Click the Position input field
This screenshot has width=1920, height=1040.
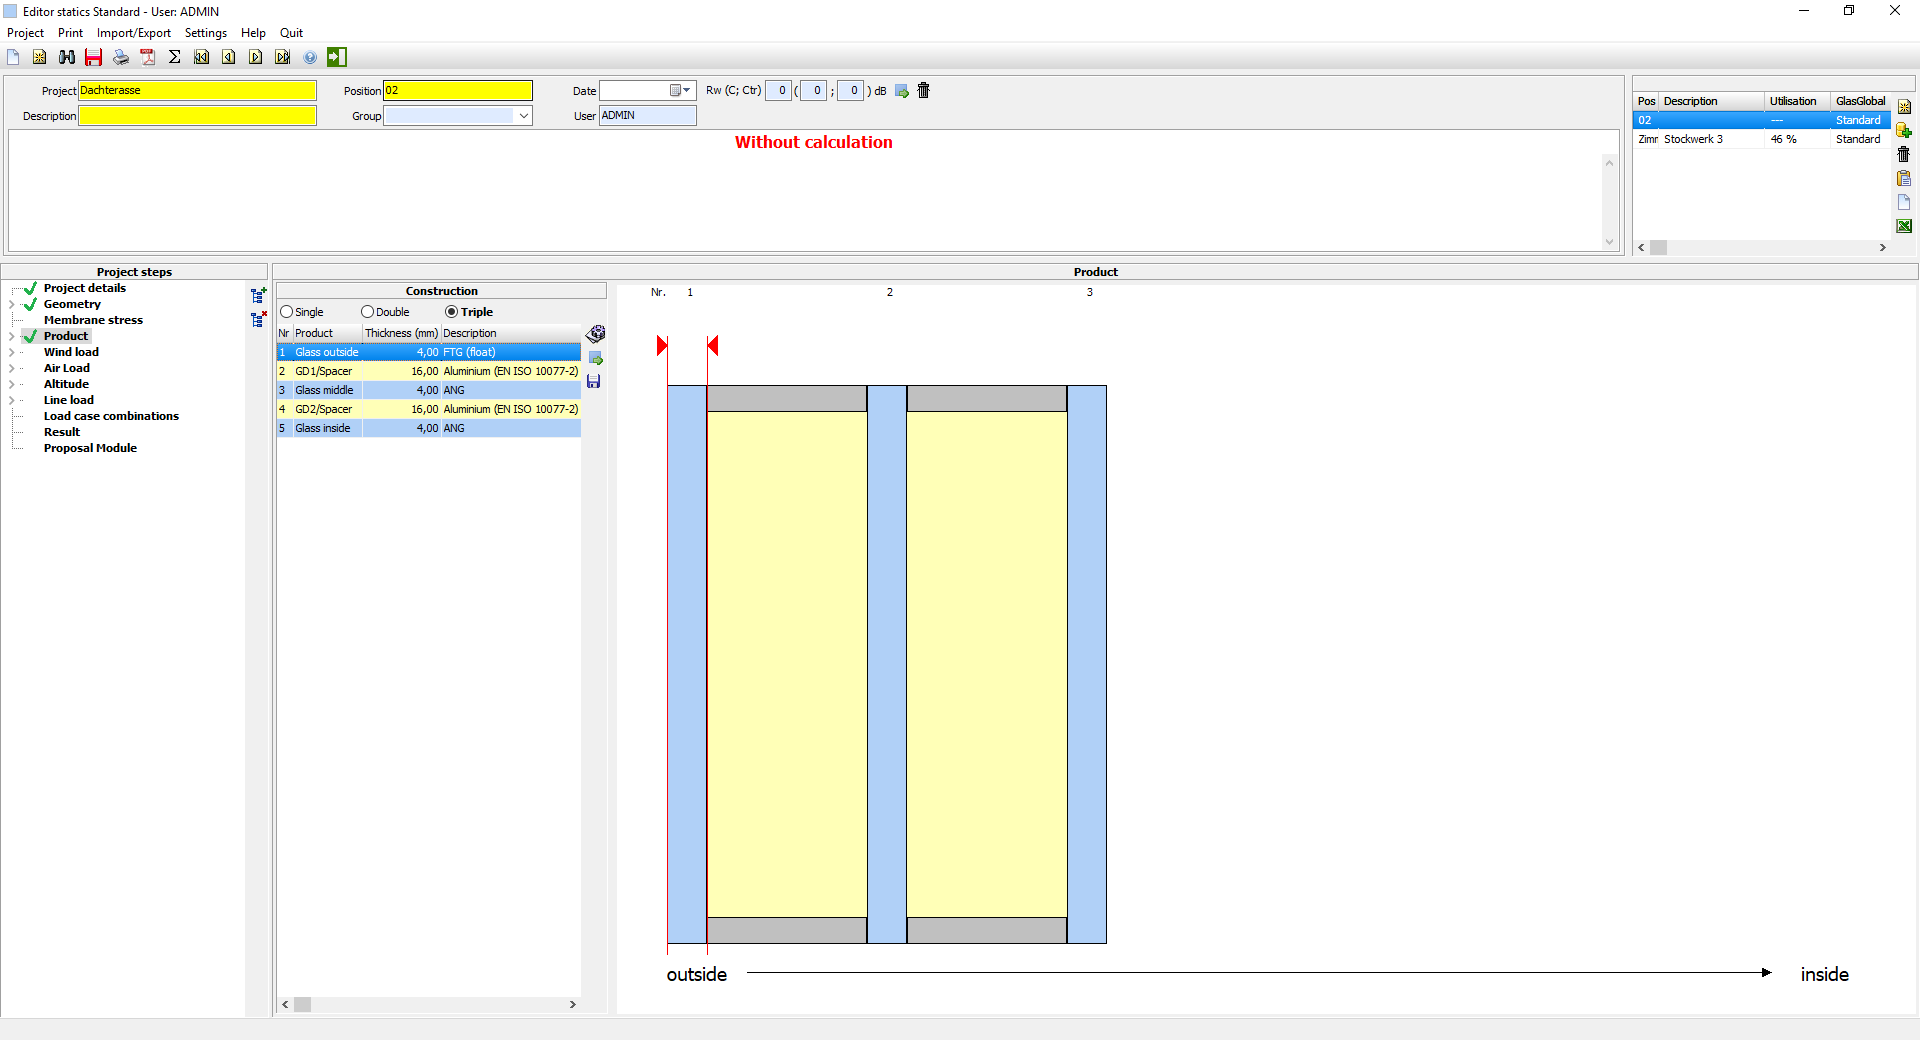click(x=458, y=91)
